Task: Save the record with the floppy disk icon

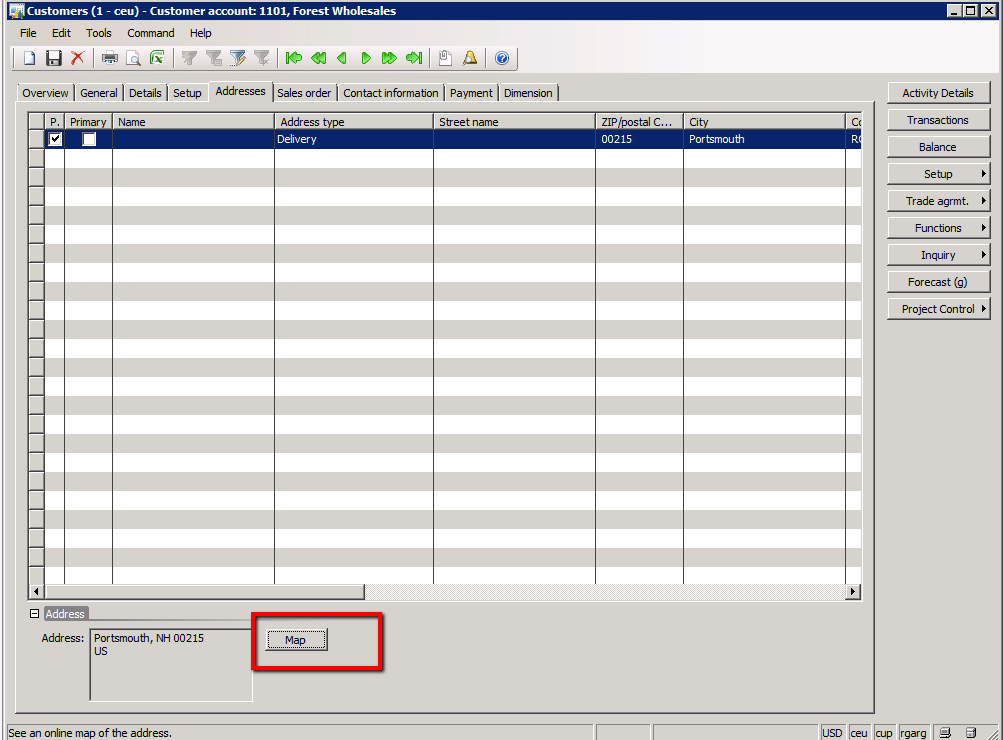Action: point(54,58)
